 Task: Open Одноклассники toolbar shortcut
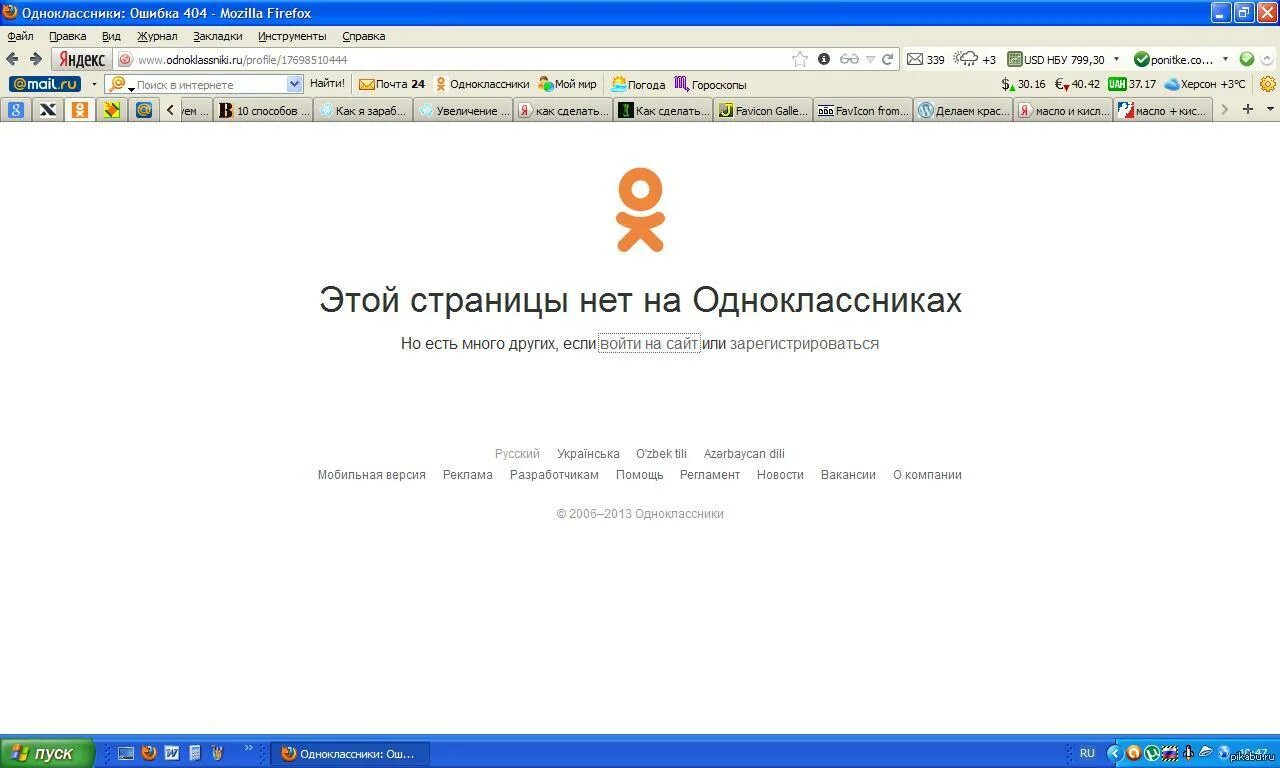tap(481, 84)
